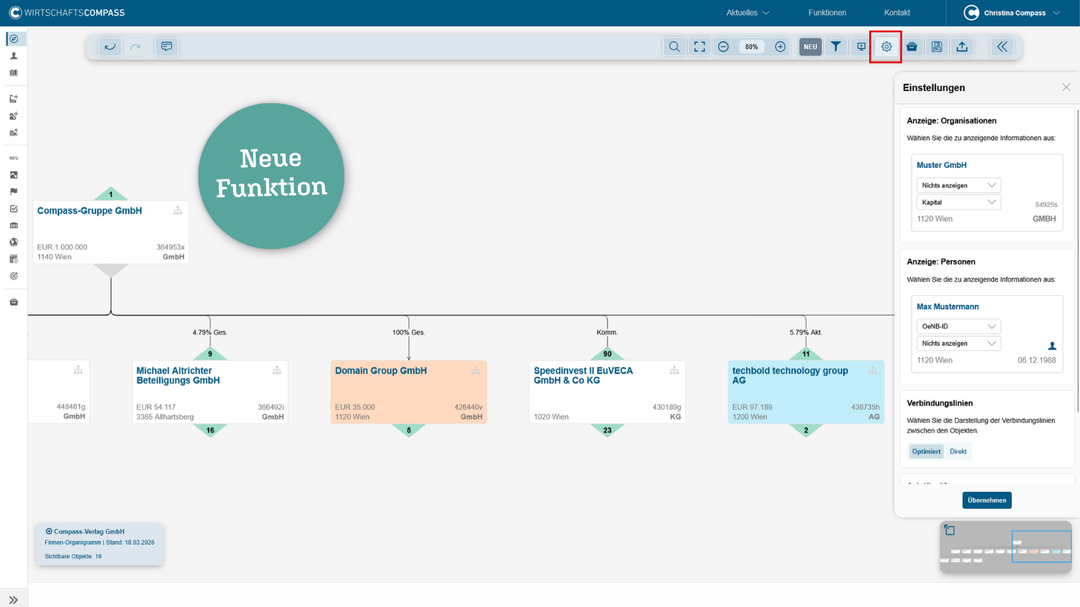Screen dimensions: 1080x607
Task: Select Optimiert connection line style
Action: (x=926, y=451)
